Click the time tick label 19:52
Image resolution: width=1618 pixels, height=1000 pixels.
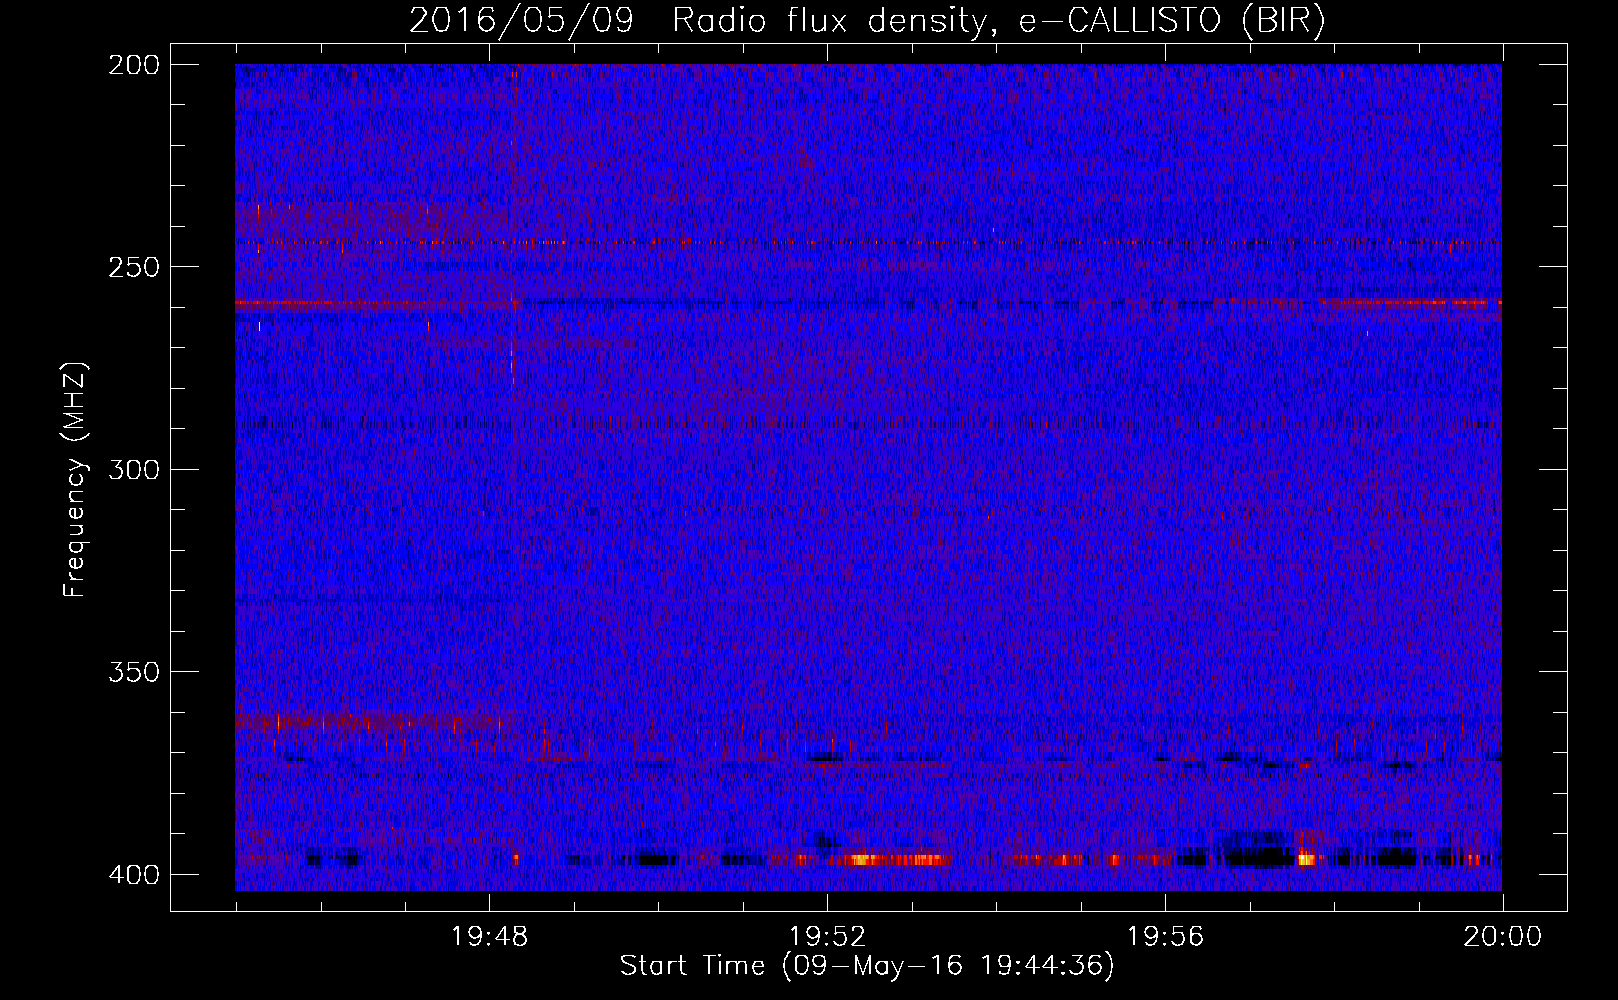(x=827, y=937)
